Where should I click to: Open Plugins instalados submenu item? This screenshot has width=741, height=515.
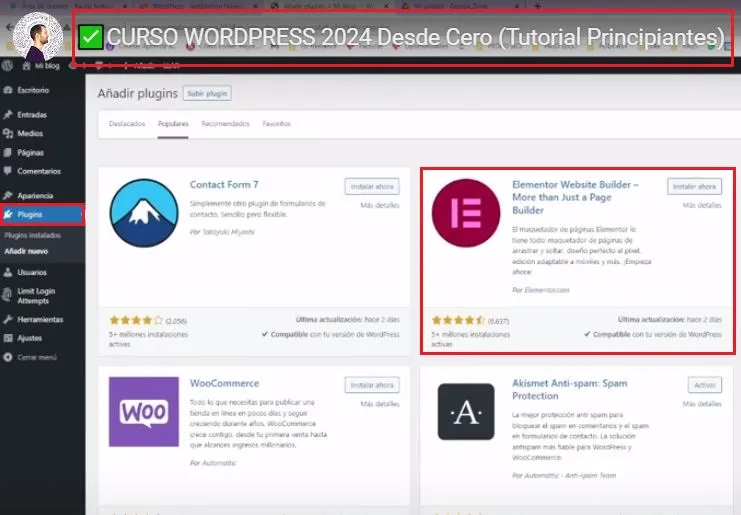(32, 235)
